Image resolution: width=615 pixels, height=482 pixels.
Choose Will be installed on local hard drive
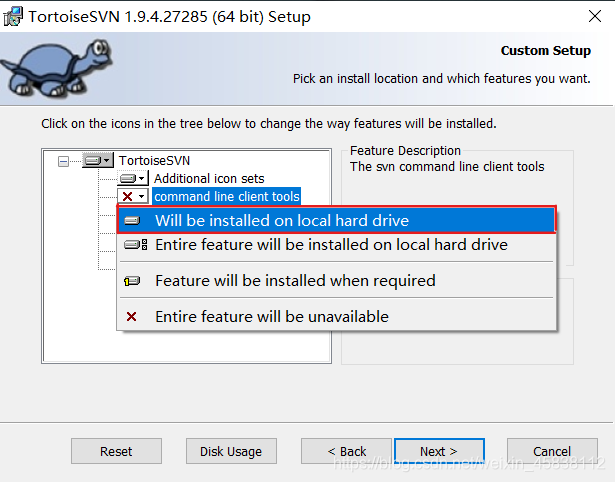pyautogui.click(x=336, y=220)
